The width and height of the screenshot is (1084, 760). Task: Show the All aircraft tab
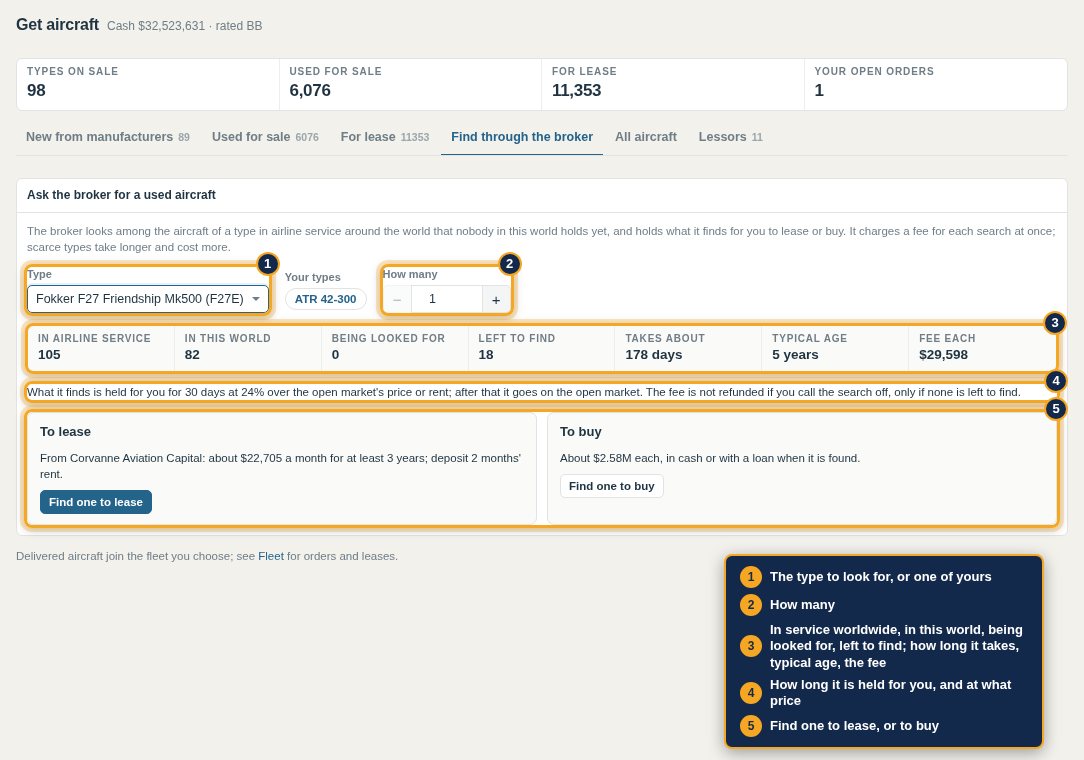646,137
